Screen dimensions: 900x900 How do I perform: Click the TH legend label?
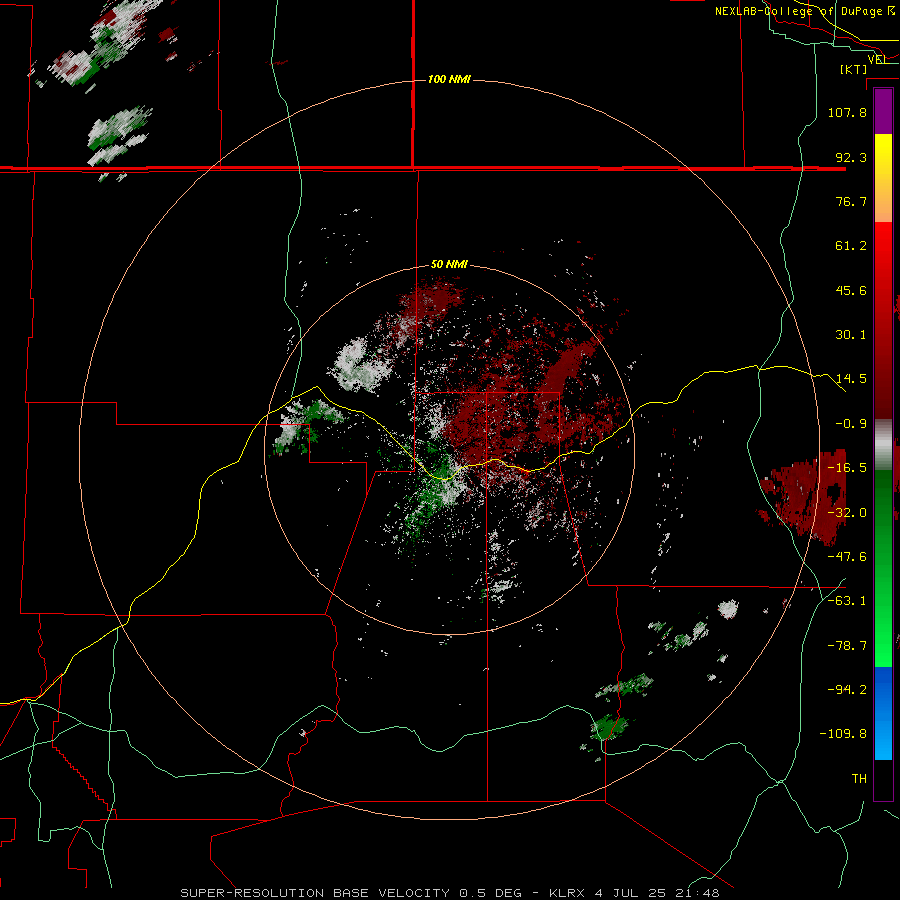tap(859, 779)
